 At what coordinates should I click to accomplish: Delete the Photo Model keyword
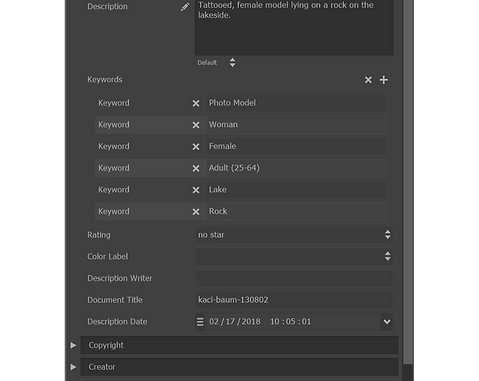[196, 103]
